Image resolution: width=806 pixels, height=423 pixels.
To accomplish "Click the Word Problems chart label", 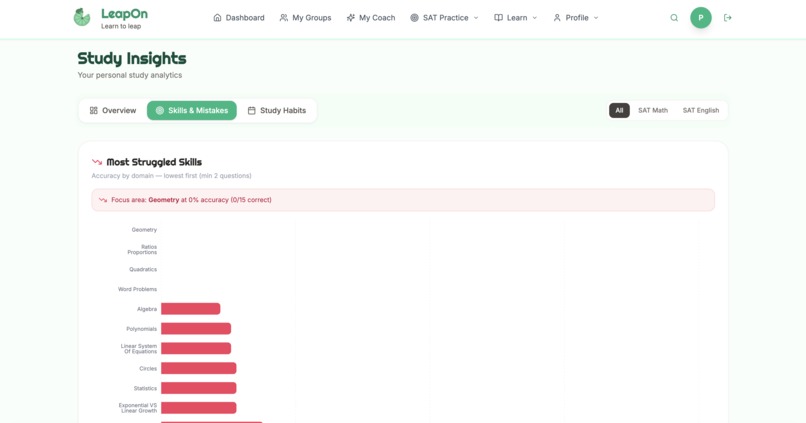I will pyautogui.click(x=137, y=289).
